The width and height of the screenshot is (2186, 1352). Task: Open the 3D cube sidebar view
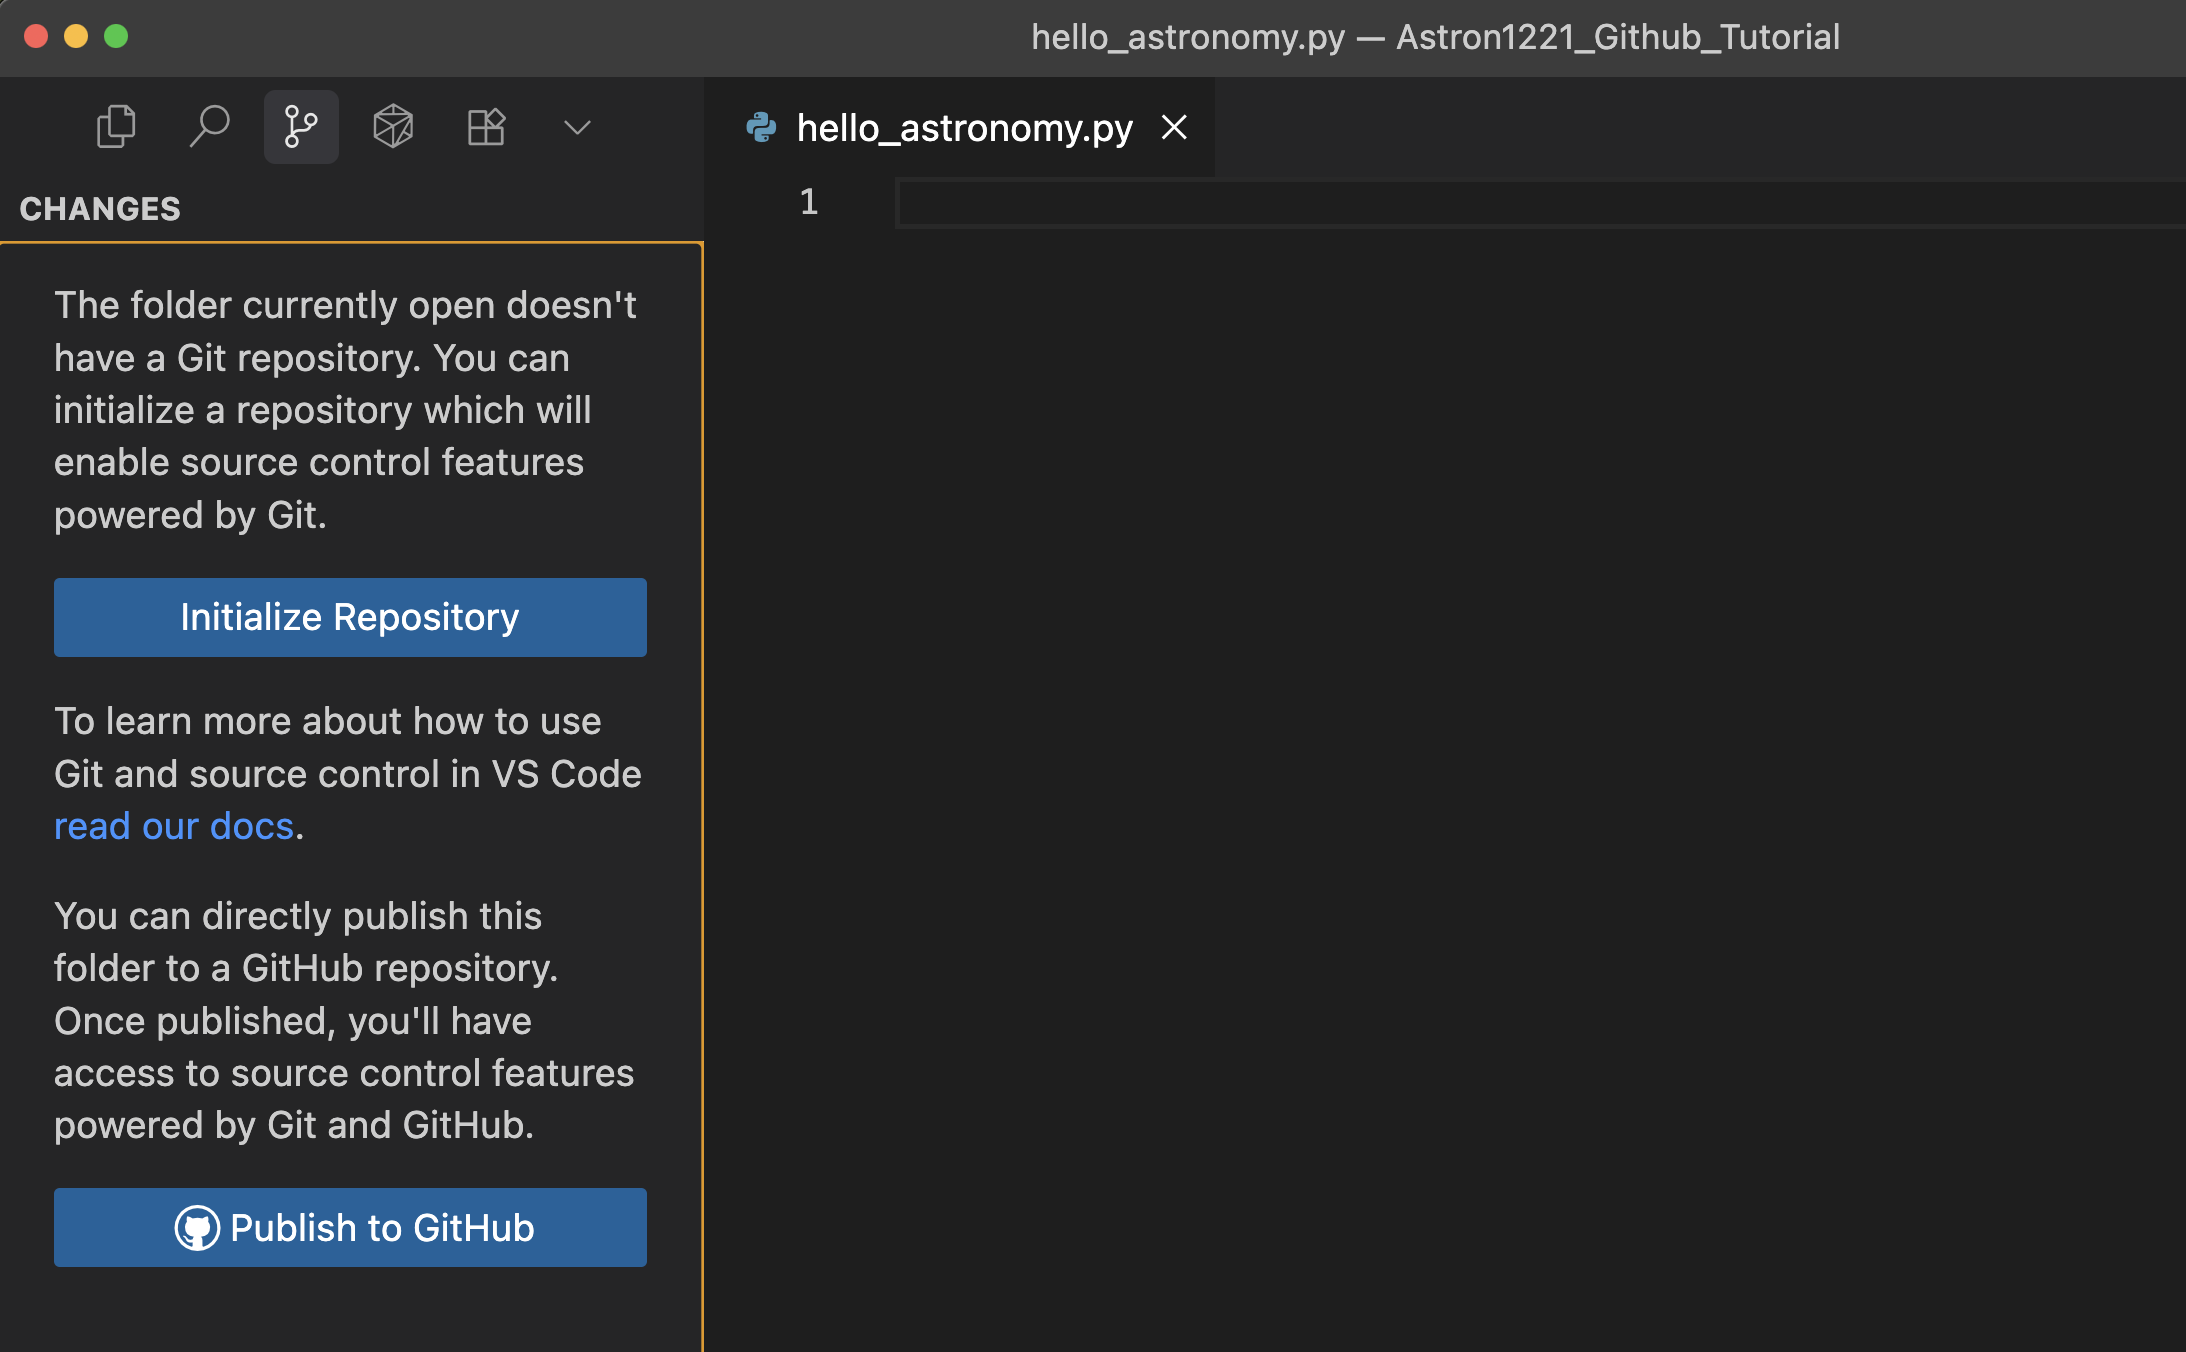[x=393, y=127]
